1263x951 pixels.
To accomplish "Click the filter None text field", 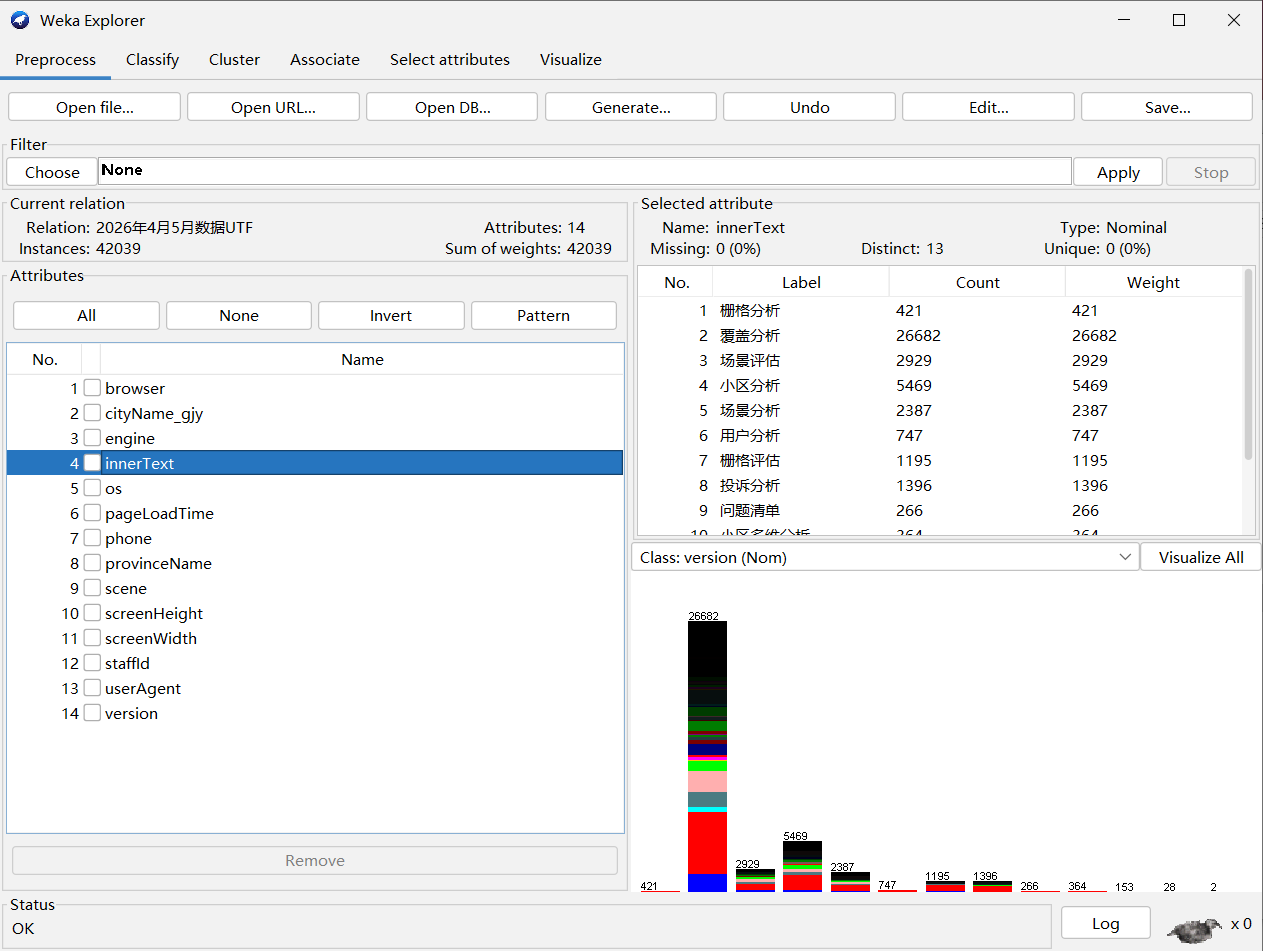I will click(x=585, y=171).
